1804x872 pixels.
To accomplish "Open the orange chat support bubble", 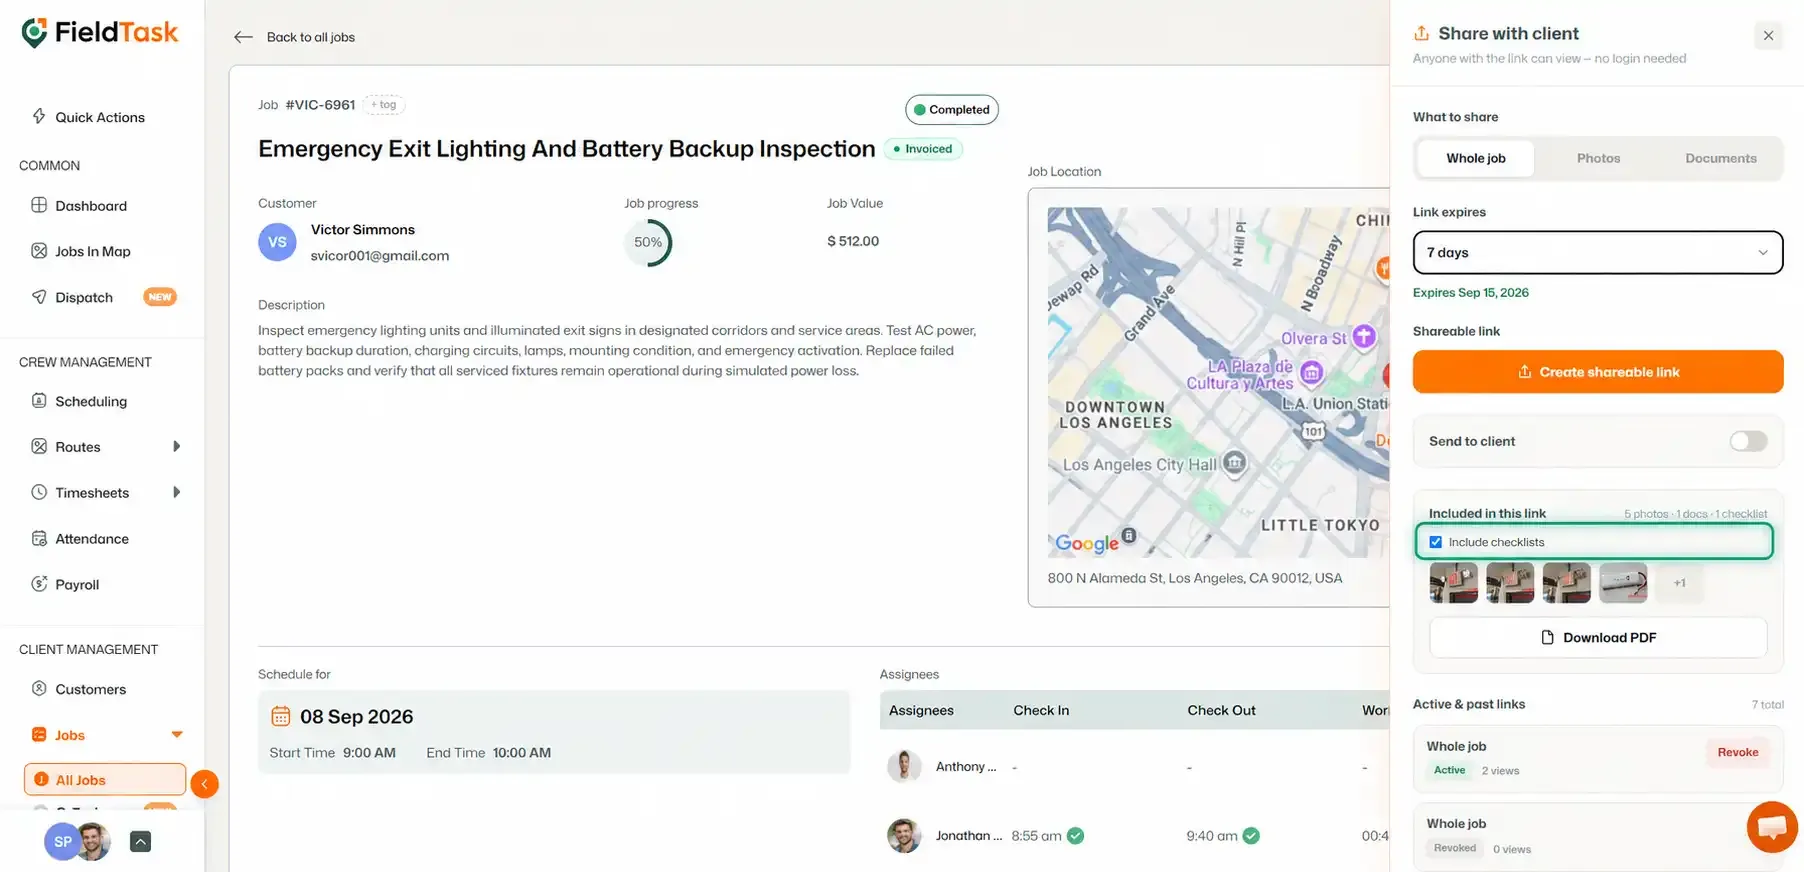I will click(x=1772, y=827).
